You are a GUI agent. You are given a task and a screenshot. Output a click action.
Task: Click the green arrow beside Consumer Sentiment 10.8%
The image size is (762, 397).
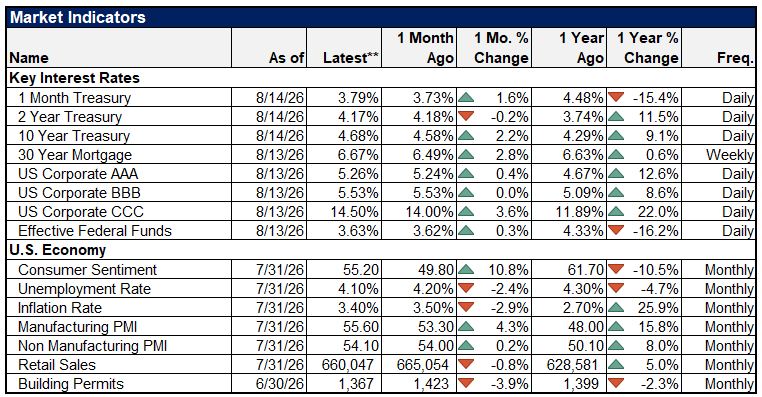466,269
